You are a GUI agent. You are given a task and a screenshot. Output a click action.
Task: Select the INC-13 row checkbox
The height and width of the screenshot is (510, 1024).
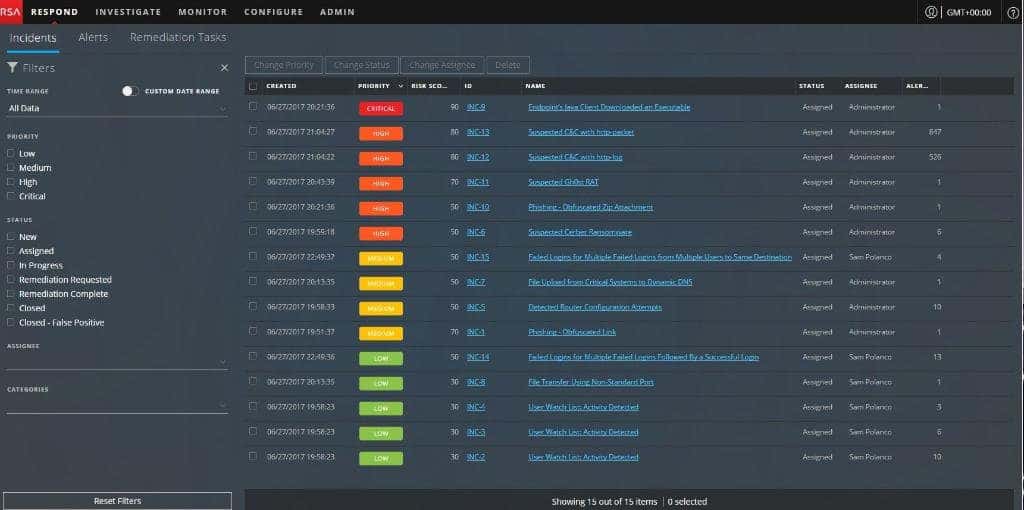coord(253,131)
